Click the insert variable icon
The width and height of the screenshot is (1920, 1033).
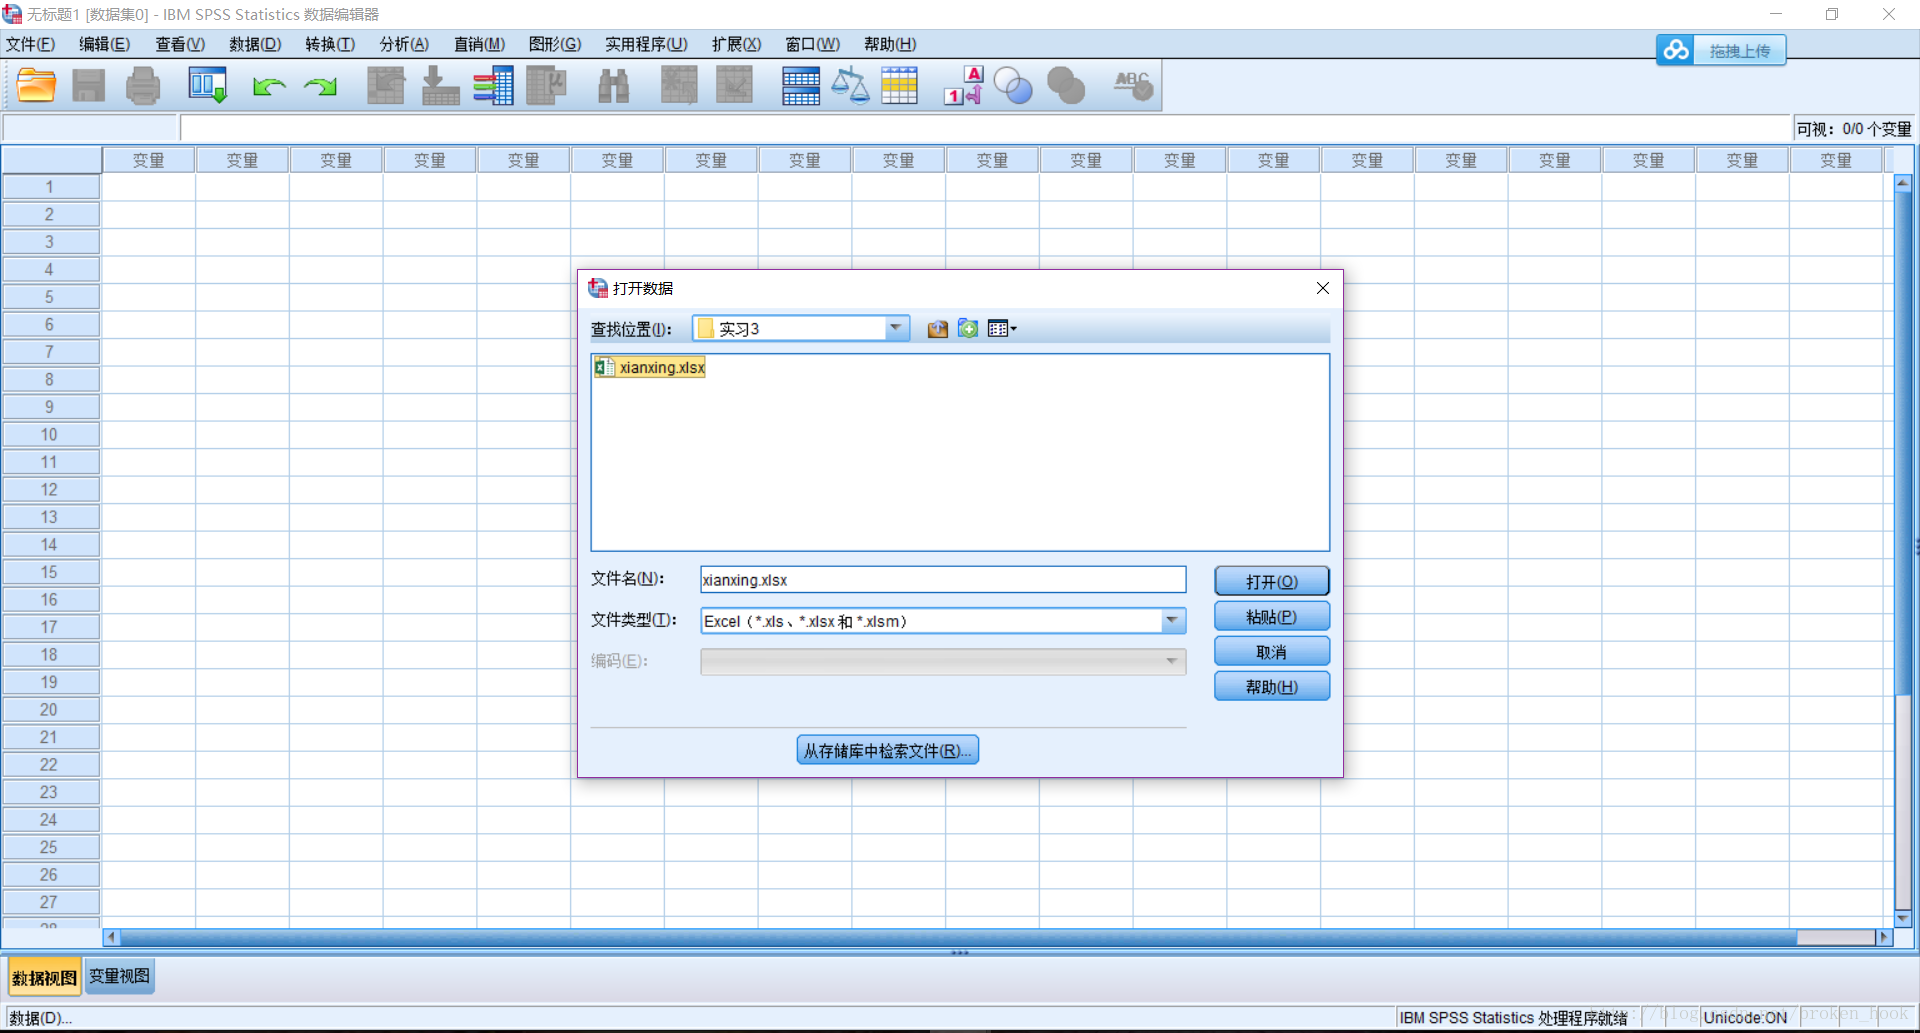pos(734,86)
